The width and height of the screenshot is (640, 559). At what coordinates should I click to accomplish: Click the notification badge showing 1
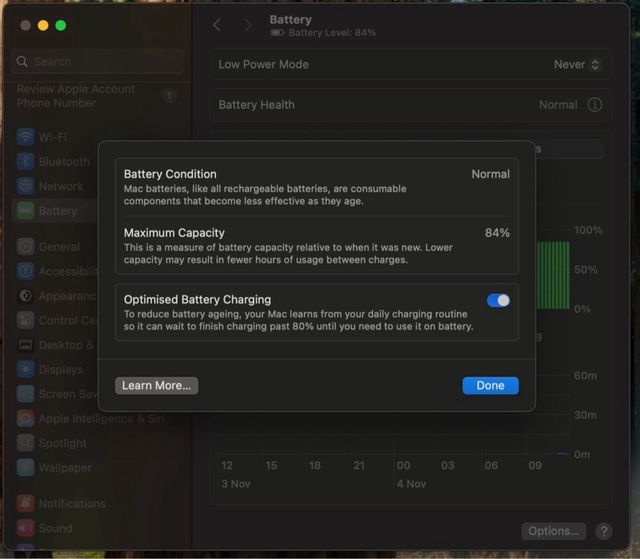click(x=169, y=96)
